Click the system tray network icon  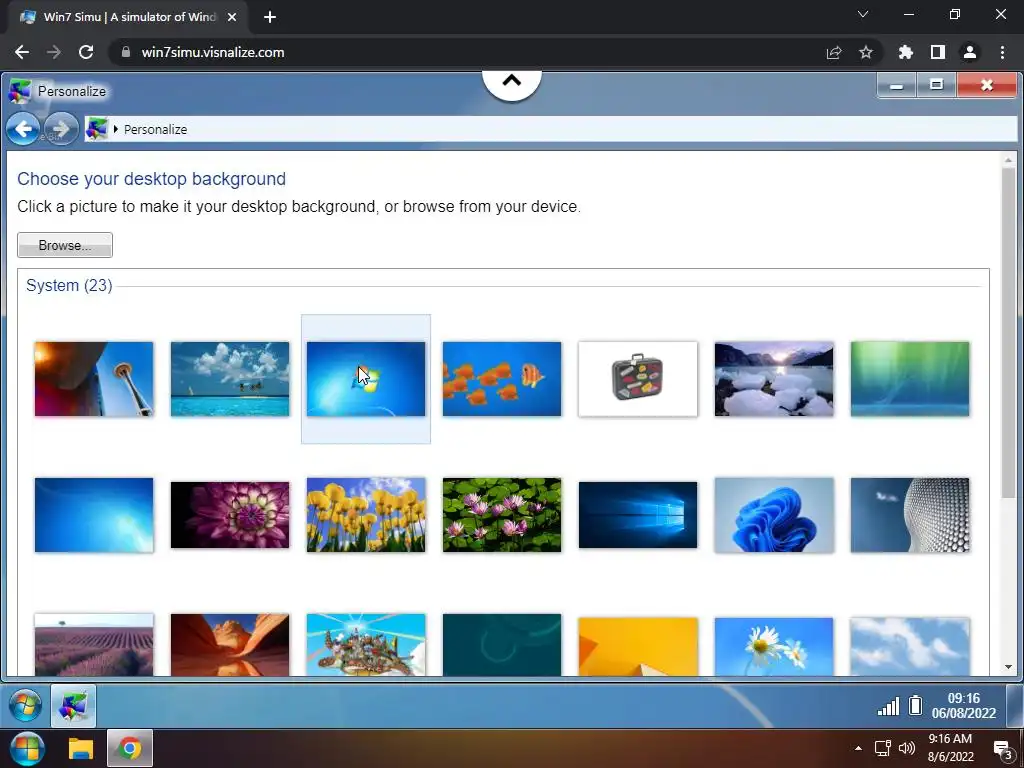(882, 748)
